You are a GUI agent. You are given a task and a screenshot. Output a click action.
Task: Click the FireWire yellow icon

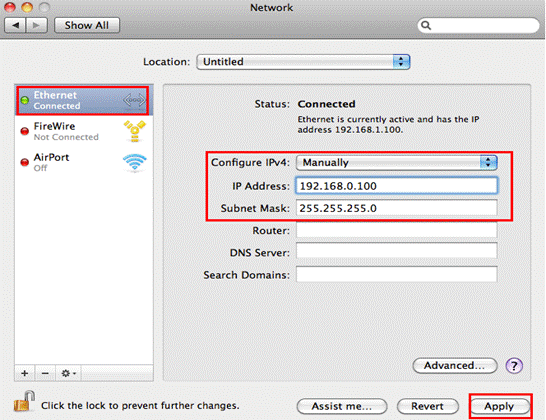pos(135,131)
